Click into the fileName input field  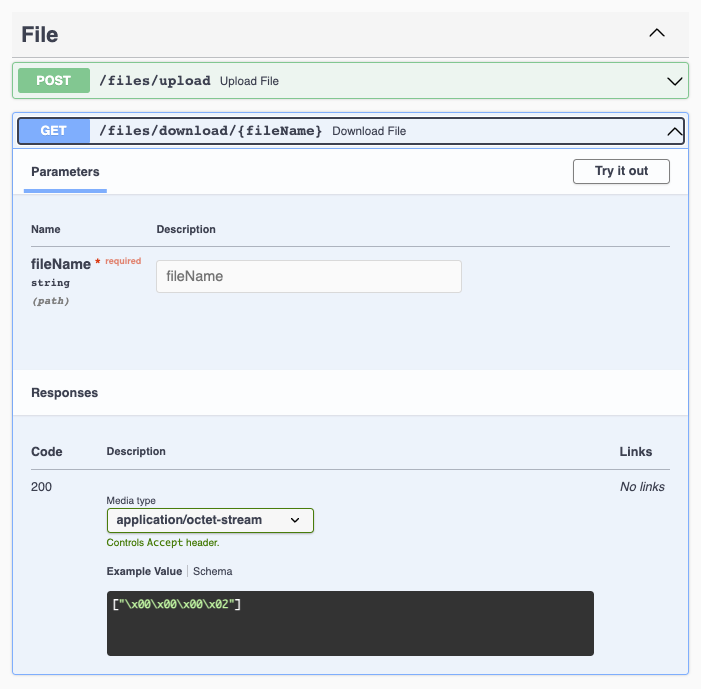pyautogui.click(x=308, y=276)
